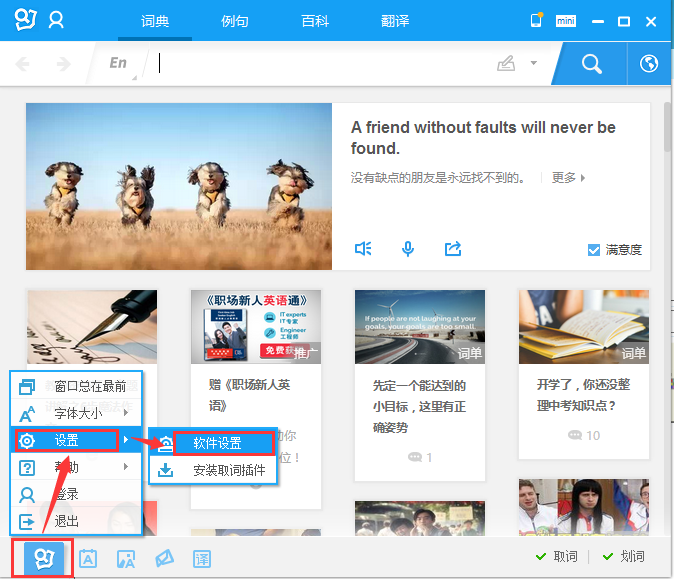
Task: Click the search magnifier button
Action: pos(591,64)
